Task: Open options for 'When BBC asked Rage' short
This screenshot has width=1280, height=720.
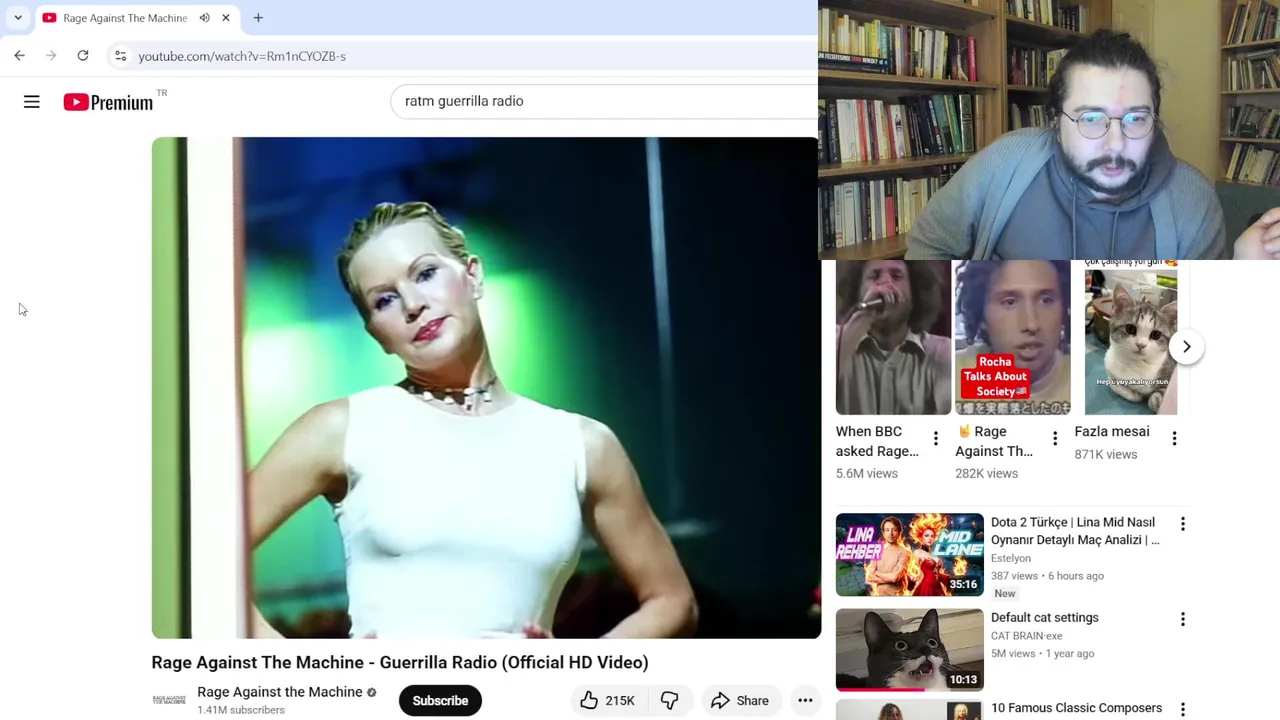Action: [x=936, y=439]
